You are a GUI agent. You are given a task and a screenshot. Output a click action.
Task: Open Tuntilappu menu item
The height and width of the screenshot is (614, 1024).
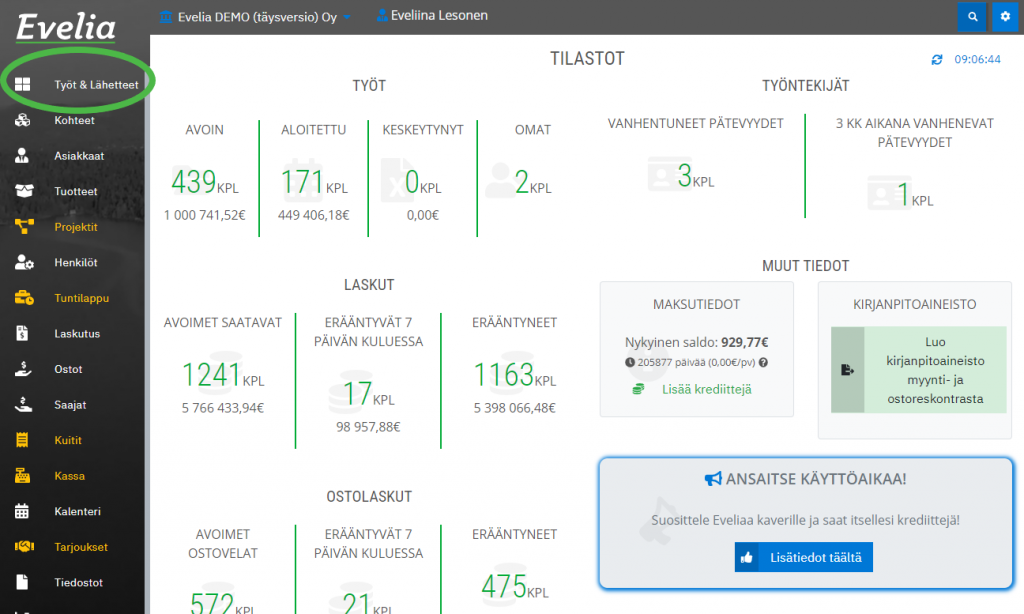click(x=82, y=298)
